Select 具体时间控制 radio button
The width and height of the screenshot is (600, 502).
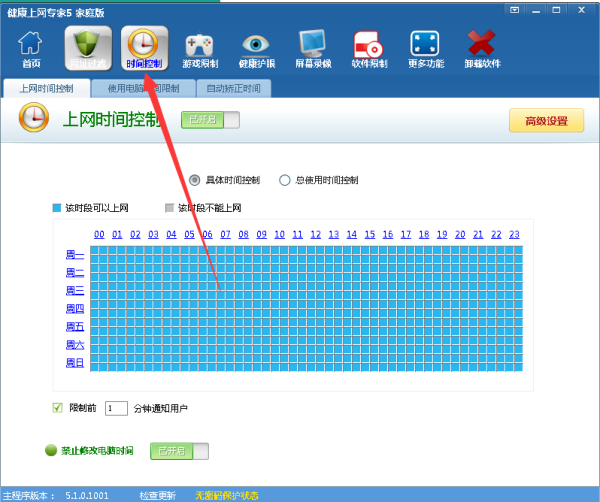195,180
